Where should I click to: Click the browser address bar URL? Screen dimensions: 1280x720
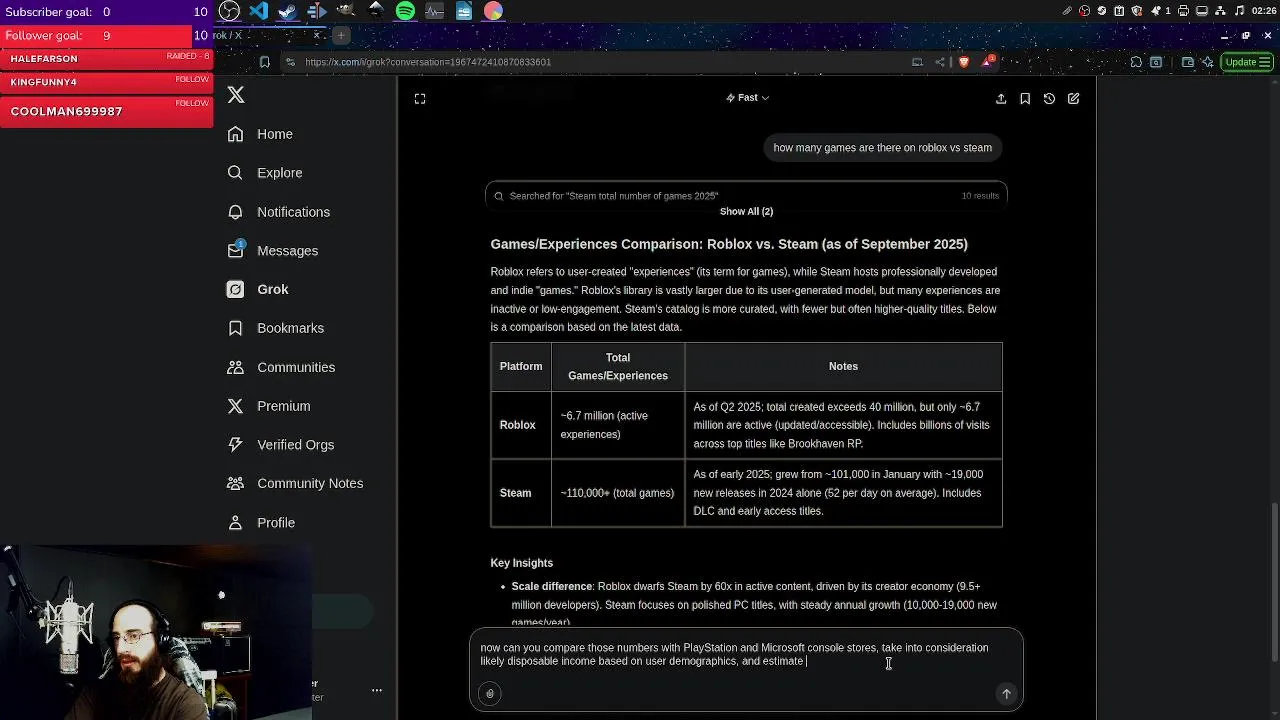428,62
